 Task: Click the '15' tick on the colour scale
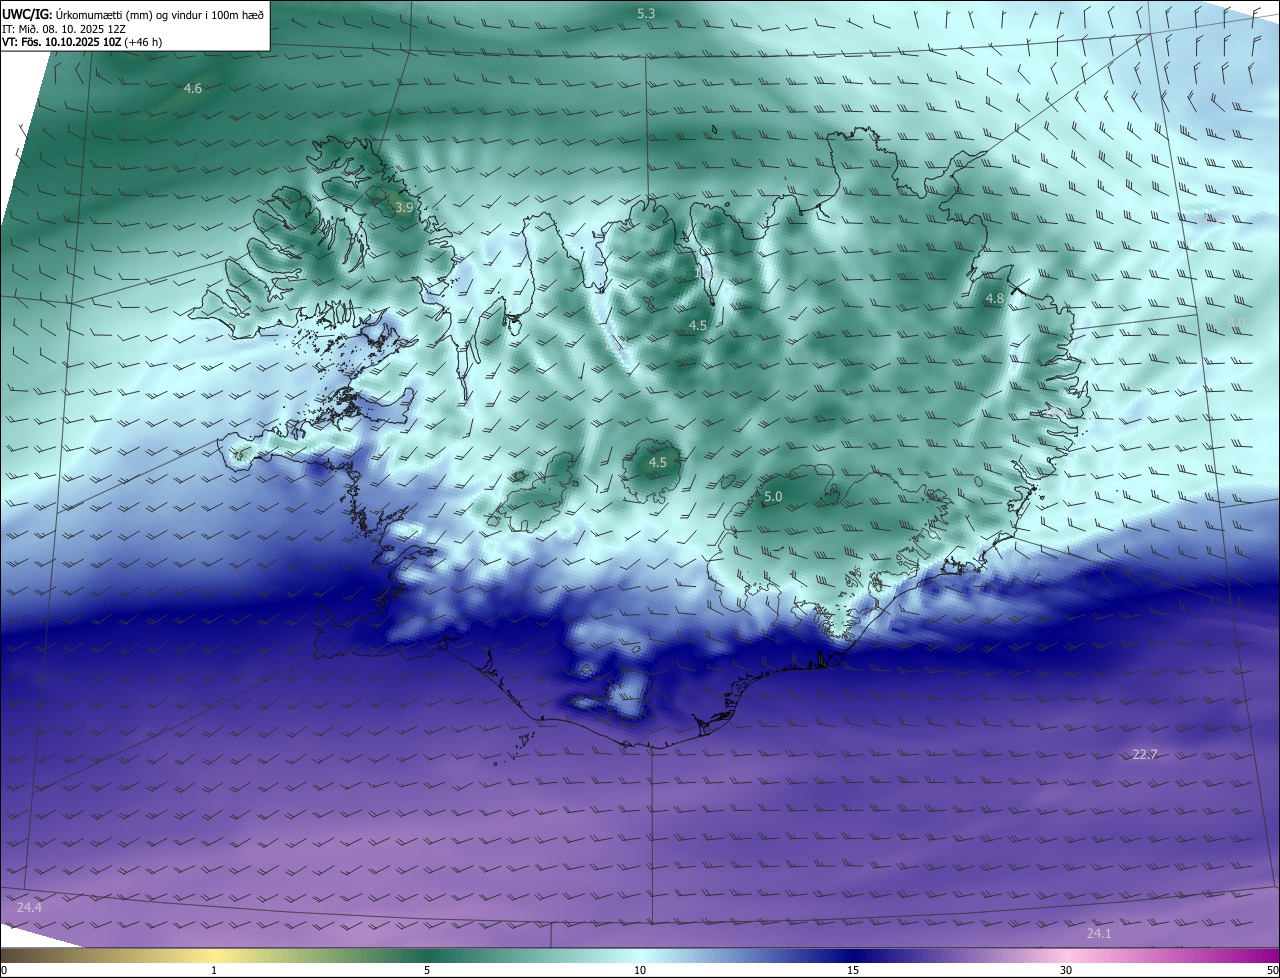[853, 970]
